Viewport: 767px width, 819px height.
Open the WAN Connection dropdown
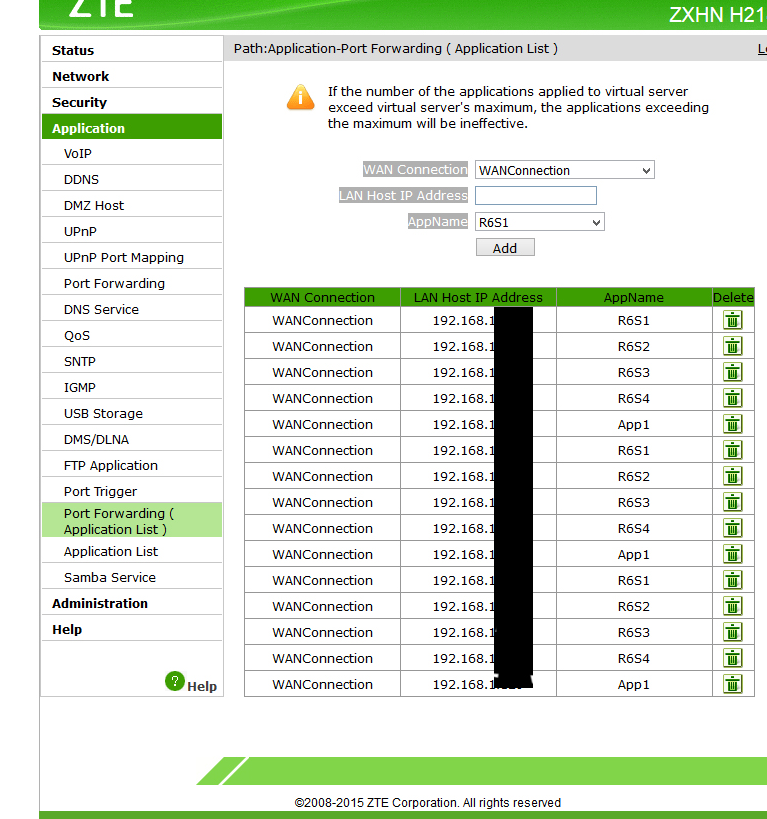[x=565, y=170]
